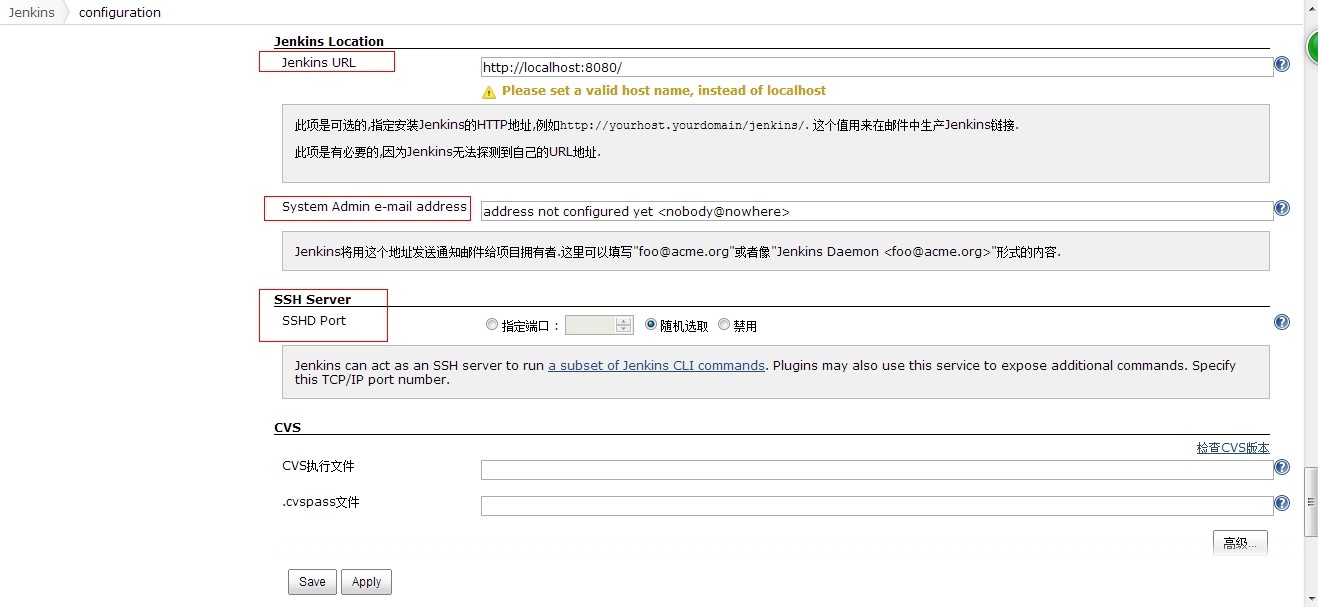
Task: Focus the System Admin e-mail address field
Action: click(x=876, y=211)
